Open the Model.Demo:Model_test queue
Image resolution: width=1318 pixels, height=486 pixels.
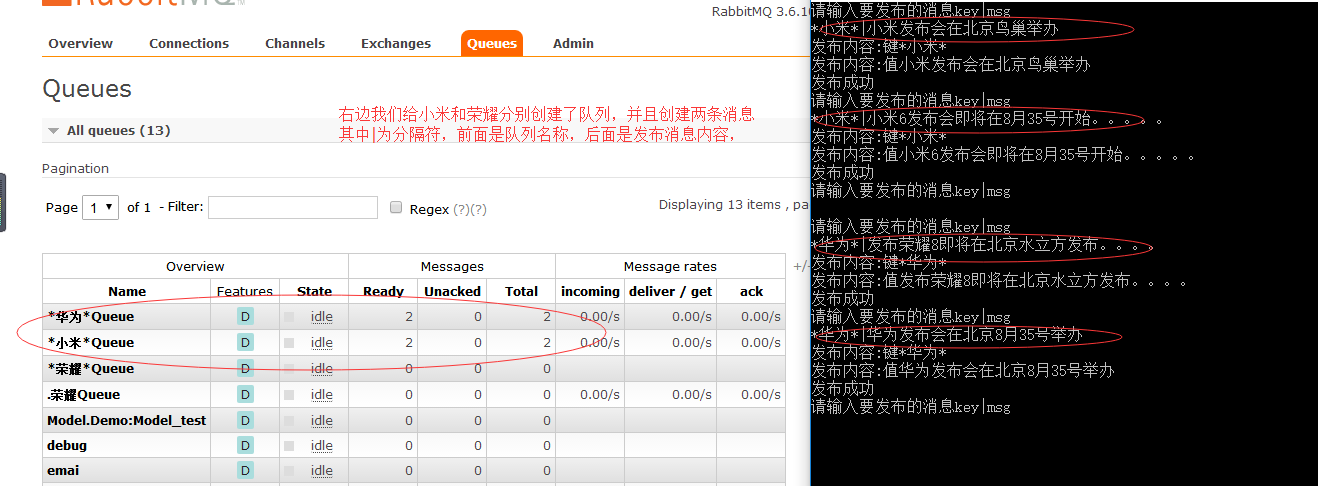click(x=126, y=421)
